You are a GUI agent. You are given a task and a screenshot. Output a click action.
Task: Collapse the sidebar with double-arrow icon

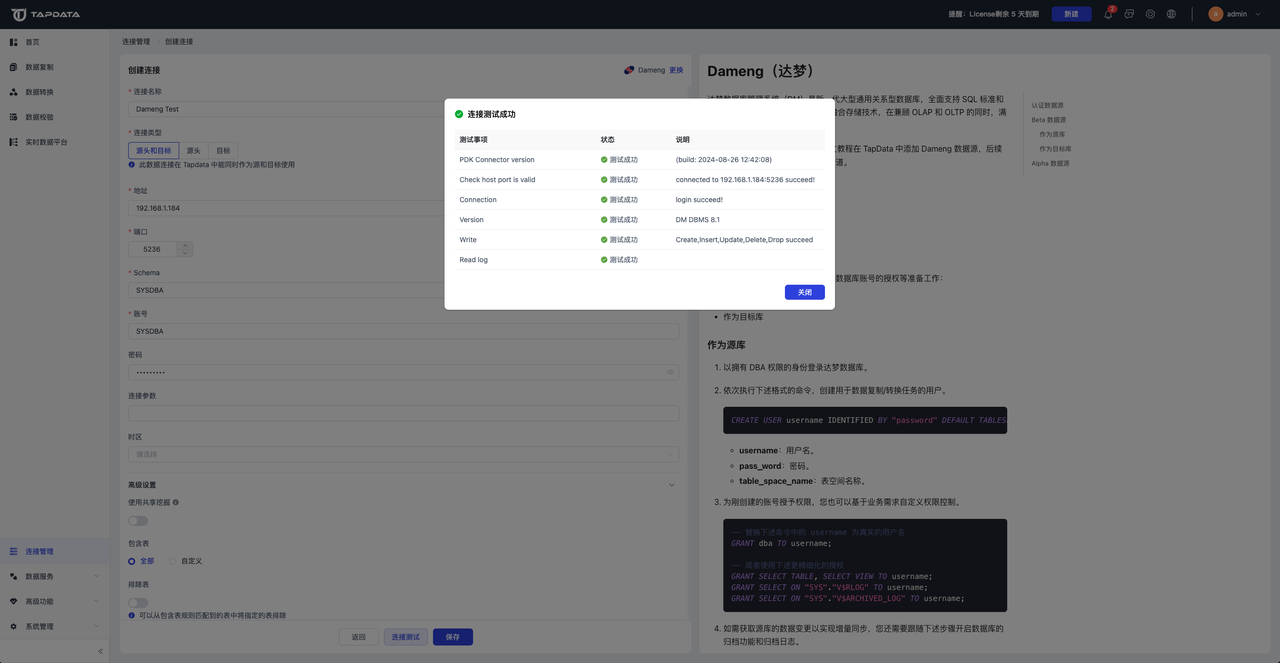coord(100,651)
